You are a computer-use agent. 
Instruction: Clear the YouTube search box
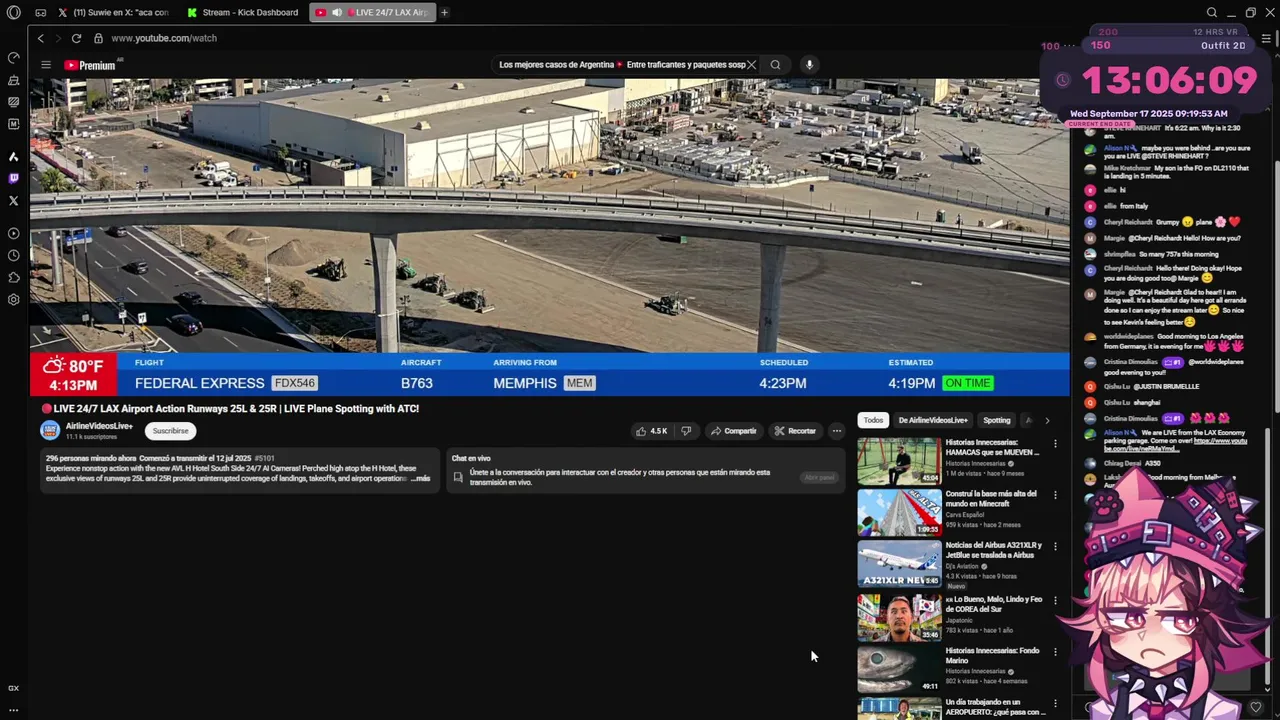751,65
